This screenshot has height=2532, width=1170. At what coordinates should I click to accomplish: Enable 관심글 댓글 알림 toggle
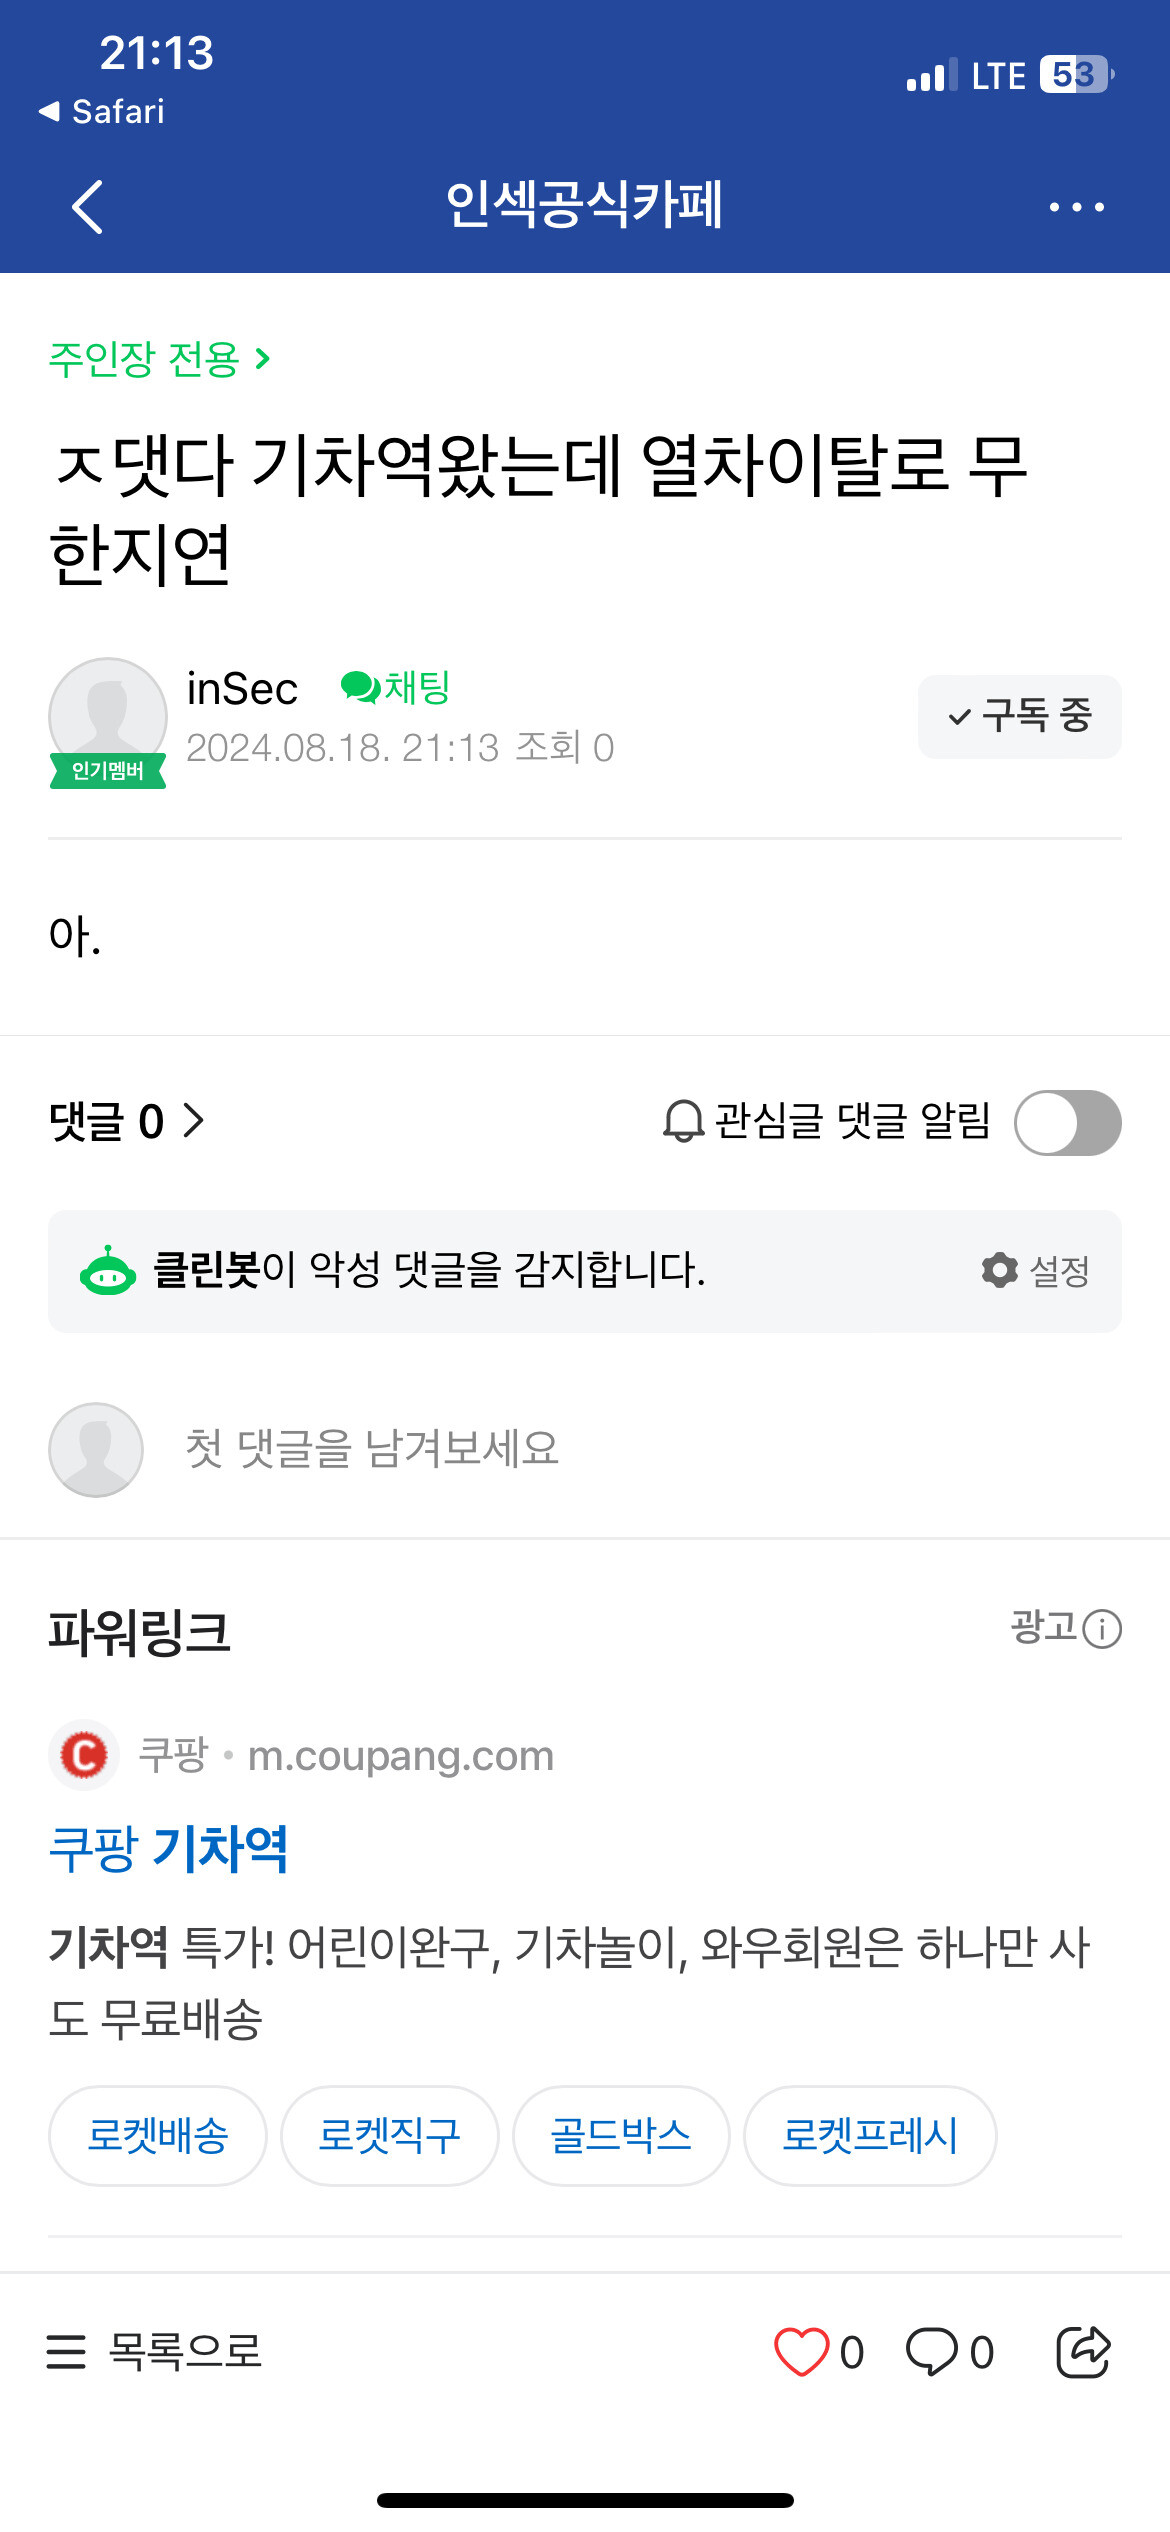(x=1067, y=1122)
